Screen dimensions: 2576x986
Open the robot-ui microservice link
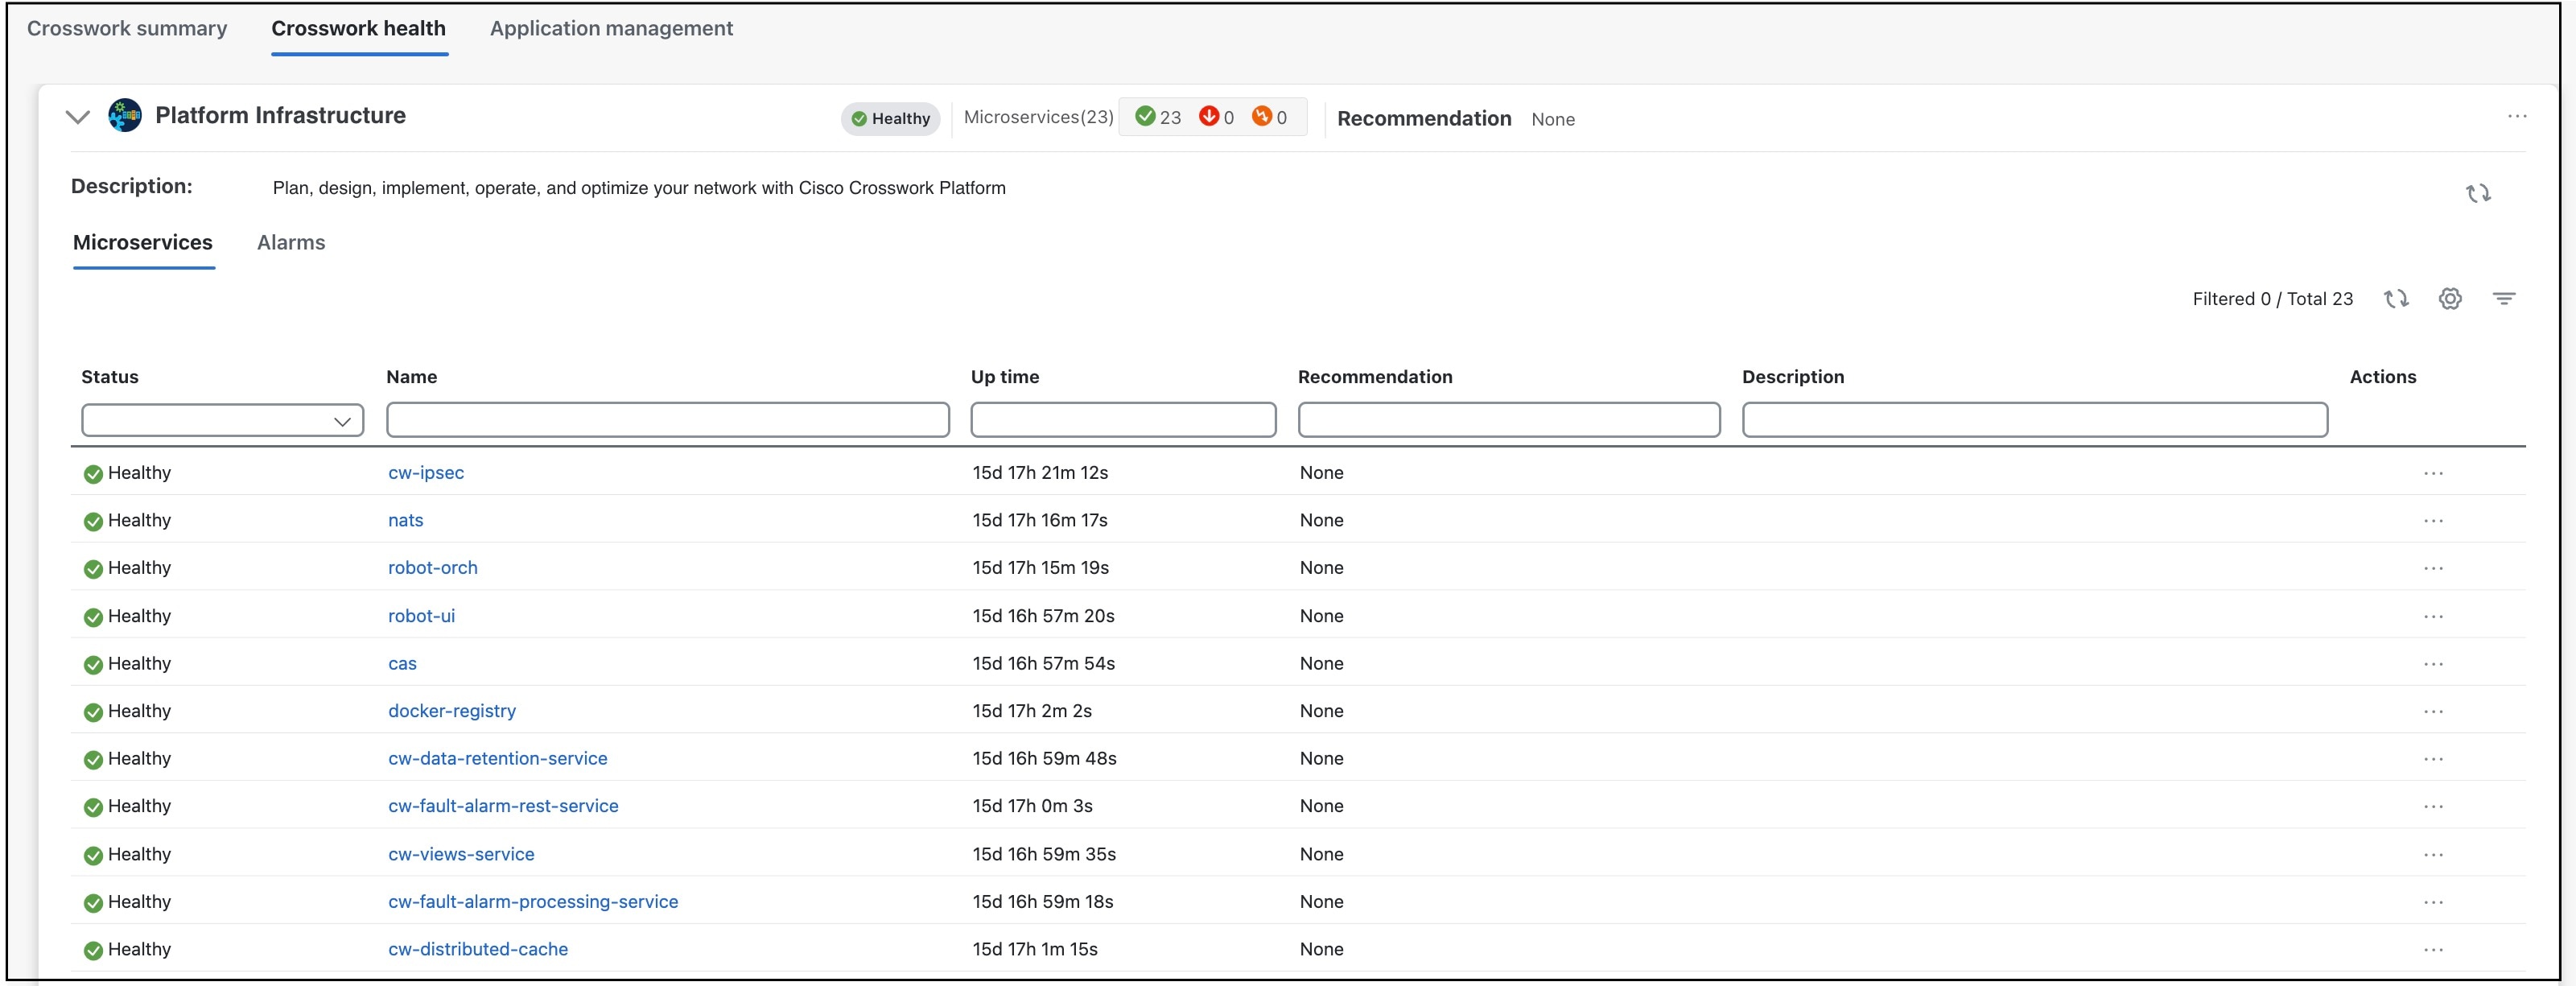coord(422,616)
